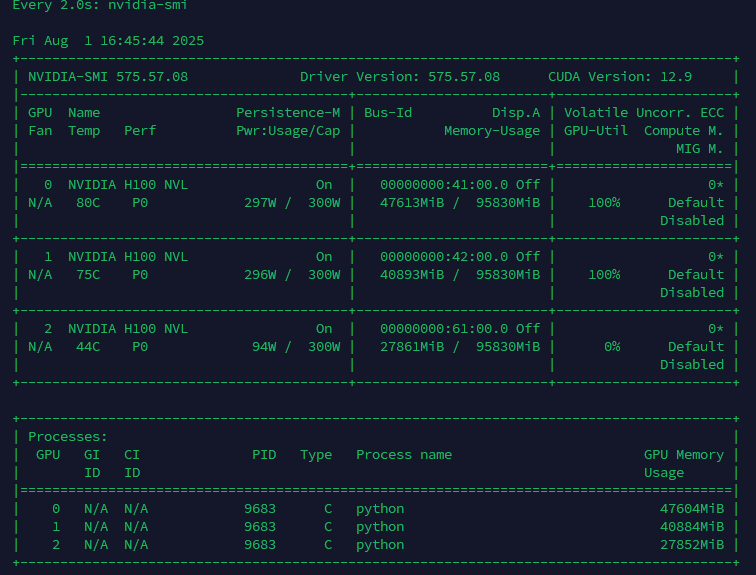
Task: Click the PID column header
Action: coord(264,455)
